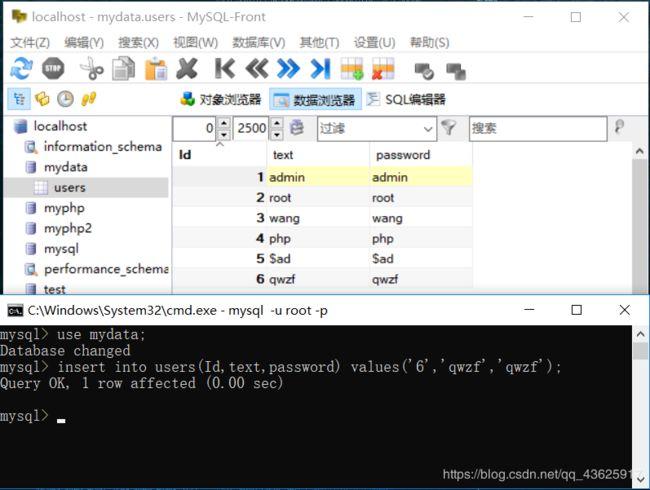Click the Paste clipboard icon
The image size is (650, 490).
[156, 69]
